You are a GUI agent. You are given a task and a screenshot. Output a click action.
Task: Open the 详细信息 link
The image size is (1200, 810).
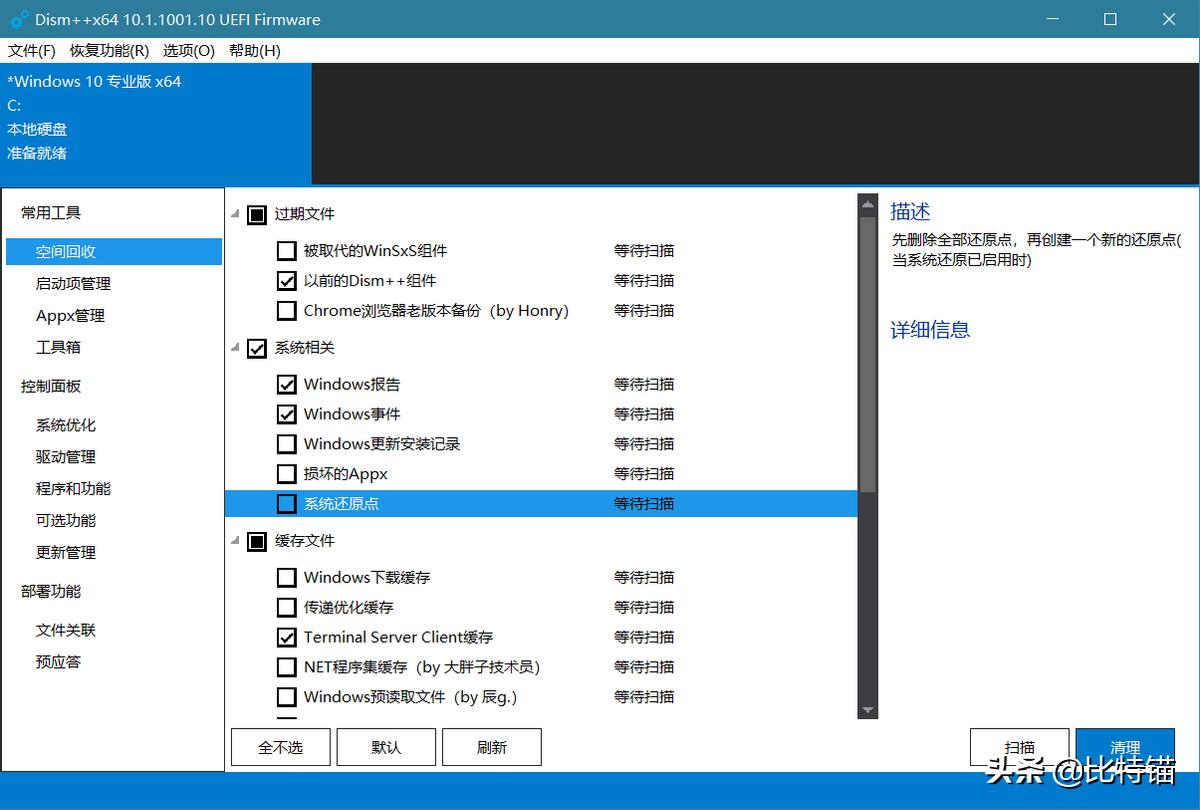pos(929,330)
